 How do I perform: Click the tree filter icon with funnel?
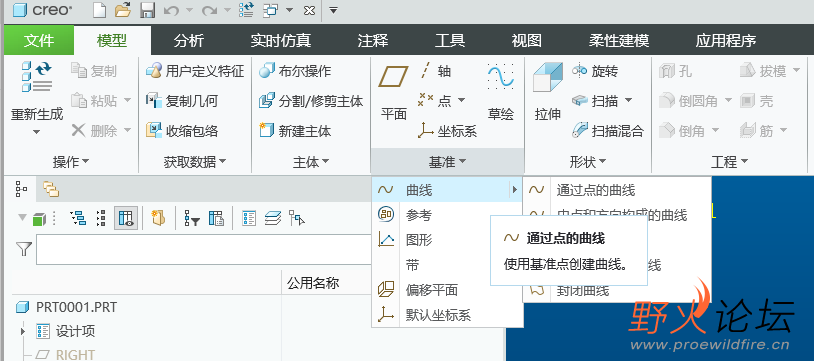coord(192,219)
